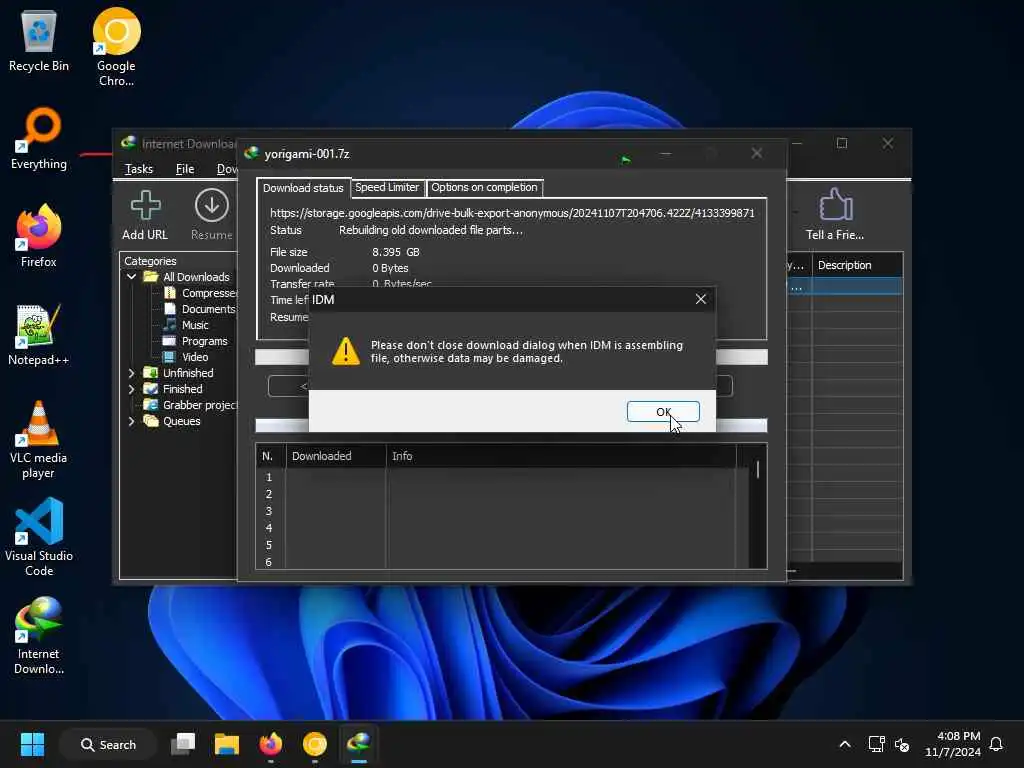Open the Firefox desktop shortcut
The height and width of the screenshot is (768, 1024).
pos(39,236)
